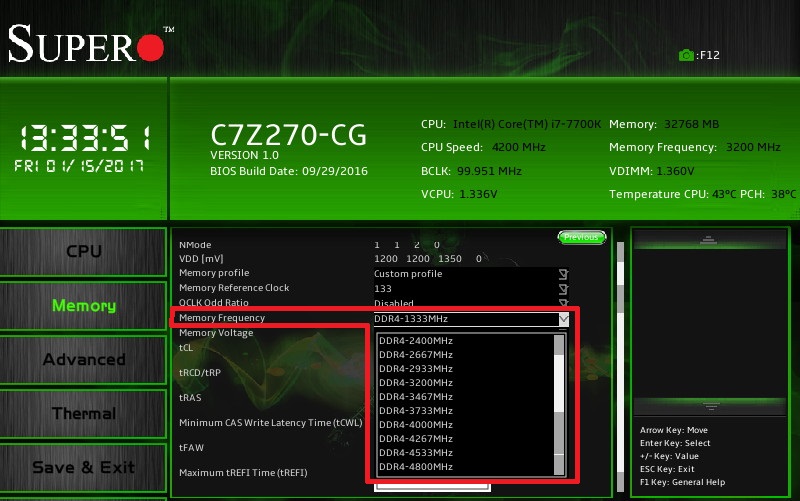Click the system clock time display
Screen dimensions: 800x501
(85, 138)
